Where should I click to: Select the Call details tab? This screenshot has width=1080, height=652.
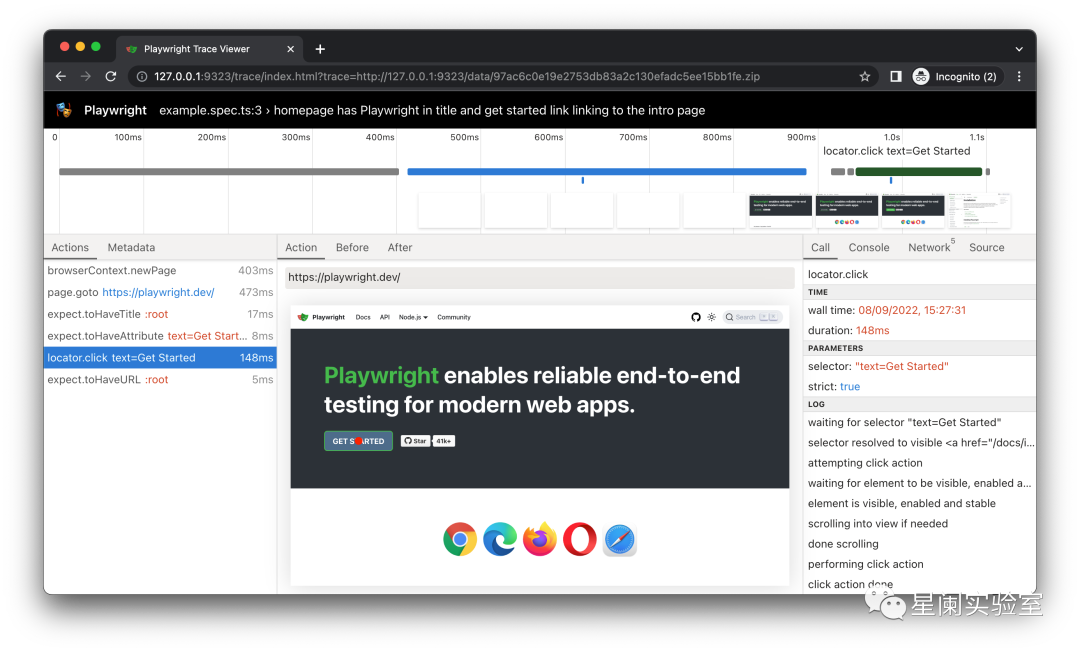pyautogui.click(x=820, y=247)
